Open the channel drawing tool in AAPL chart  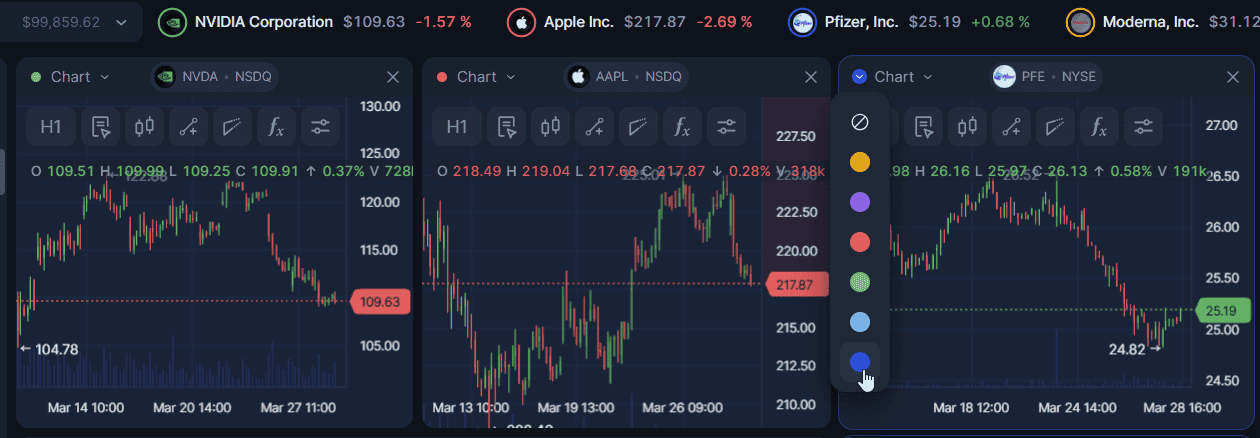click(x=638, y=127)
